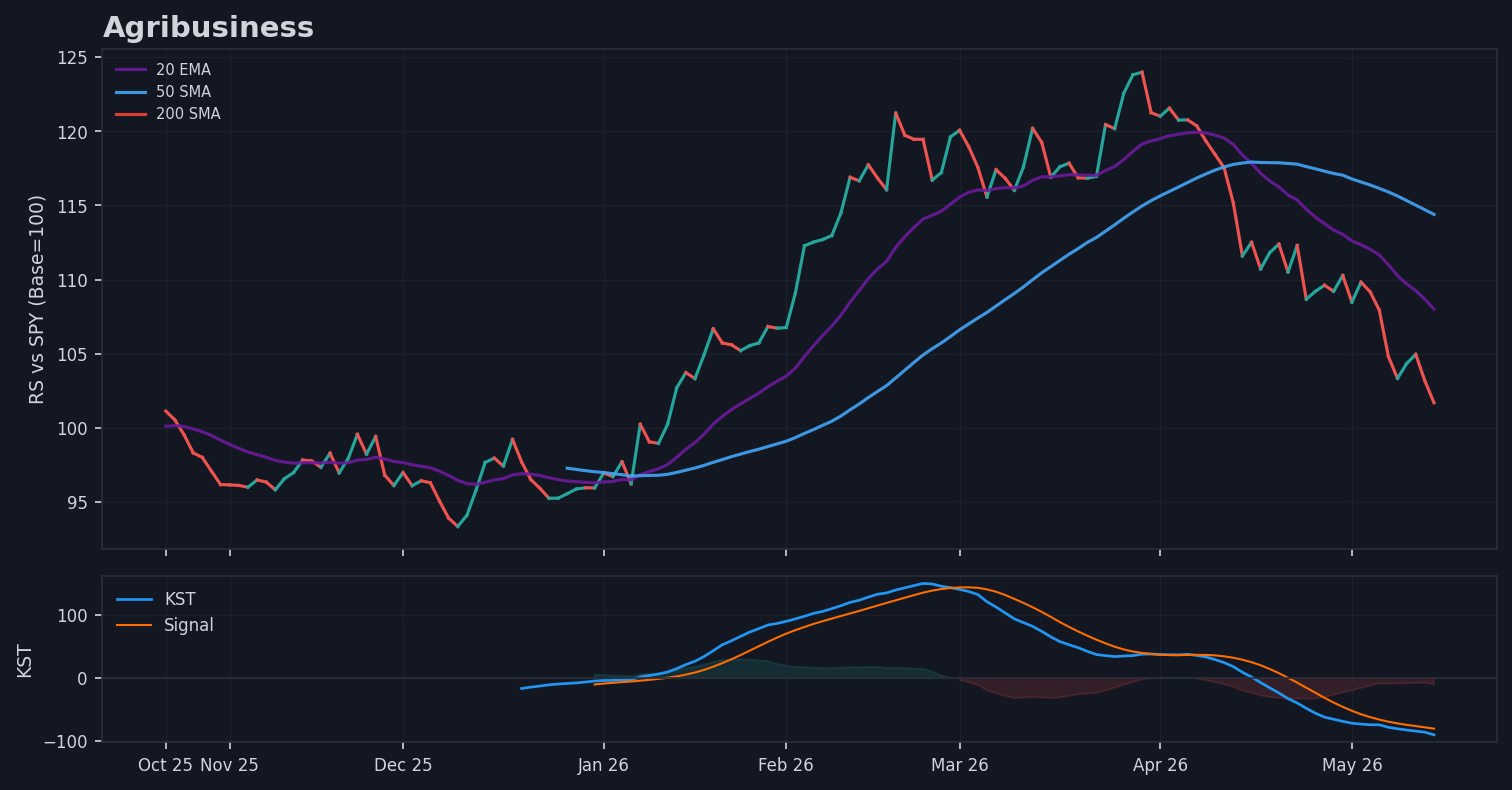This screenshot has width=1512, height=790.
Task: Select the 200 SMA legend label
Action: click(x=188, y=114)
